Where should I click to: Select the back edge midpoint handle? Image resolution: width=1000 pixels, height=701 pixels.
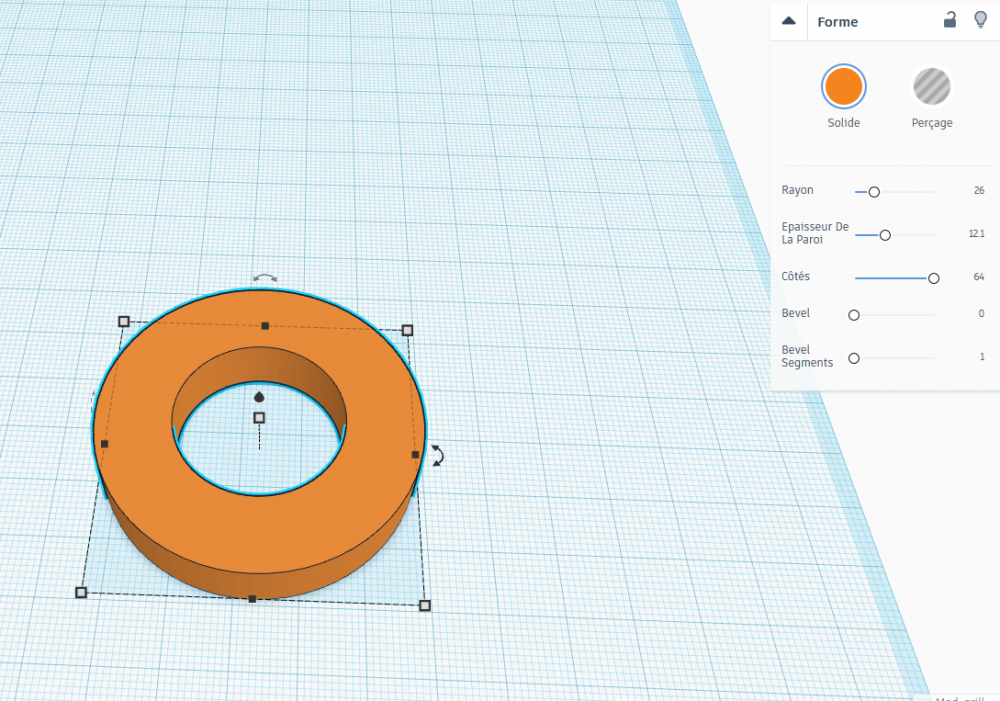[265, 326]
